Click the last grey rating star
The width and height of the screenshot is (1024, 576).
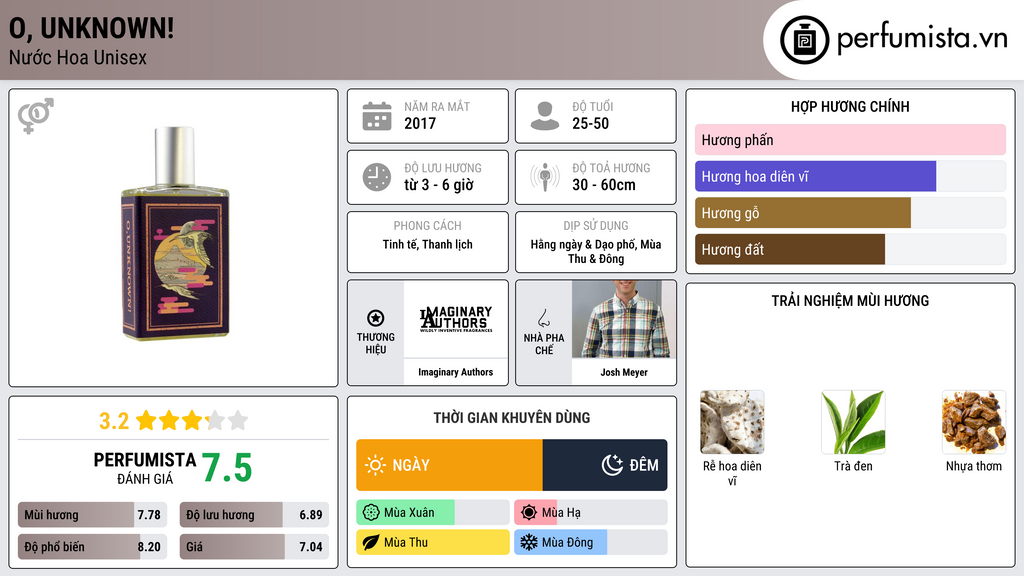[x=238, y=420]
